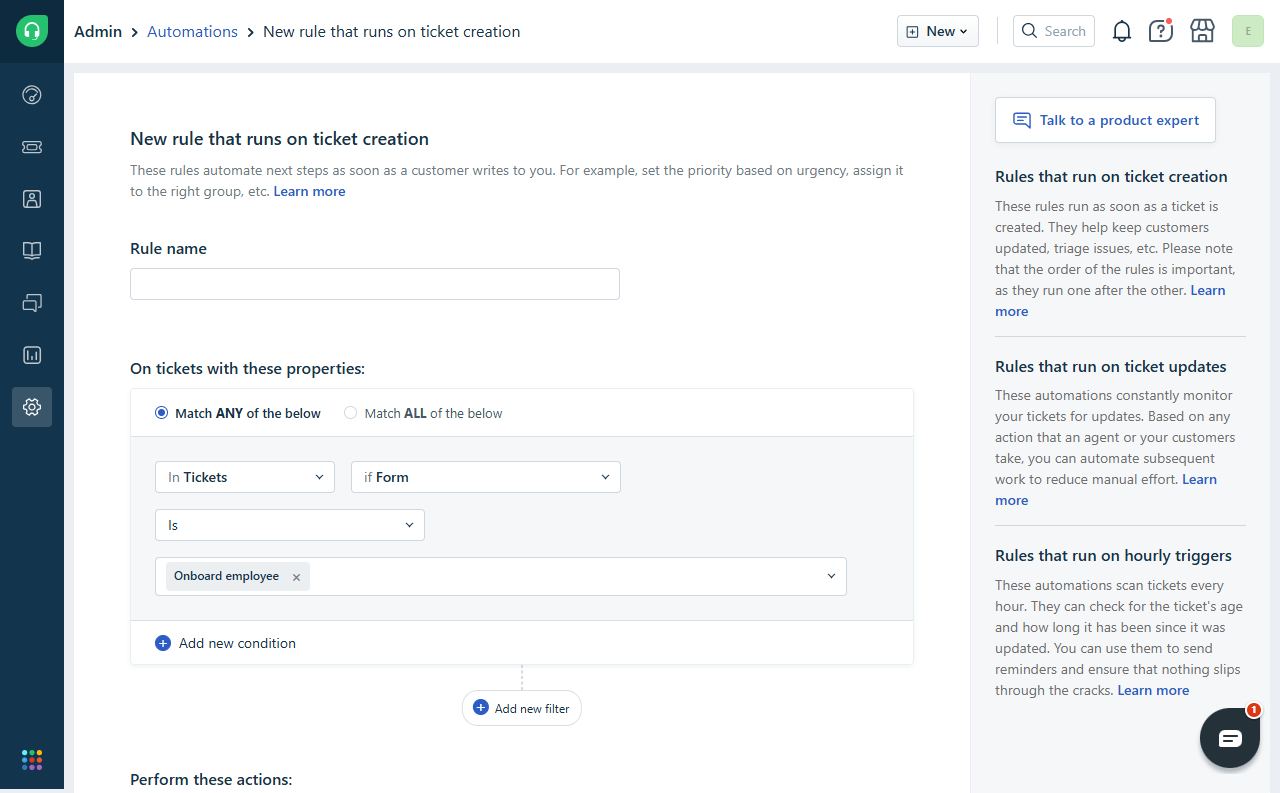
Task: Open Learn more under rule description
Action: tap(309, 191)
